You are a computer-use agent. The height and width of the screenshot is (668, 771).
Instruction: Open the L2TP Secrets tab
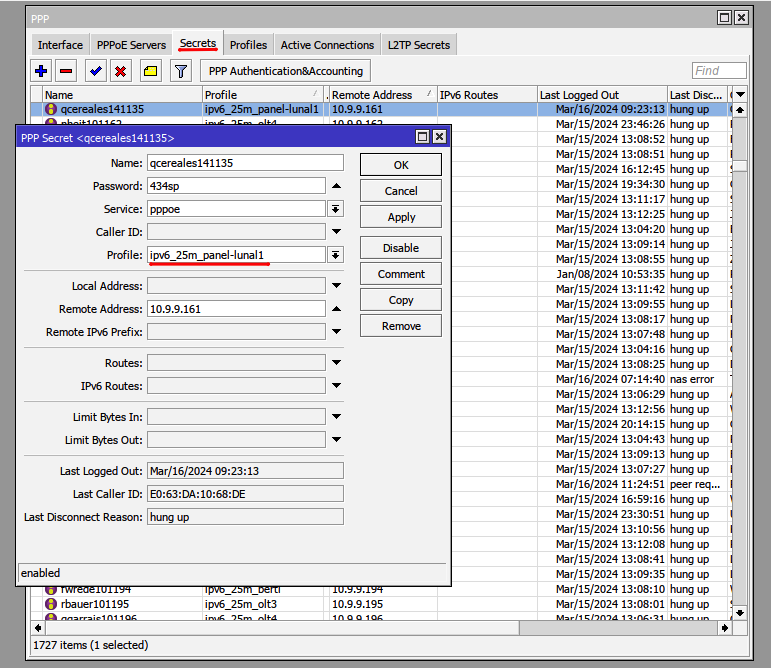tap(419, 45)
